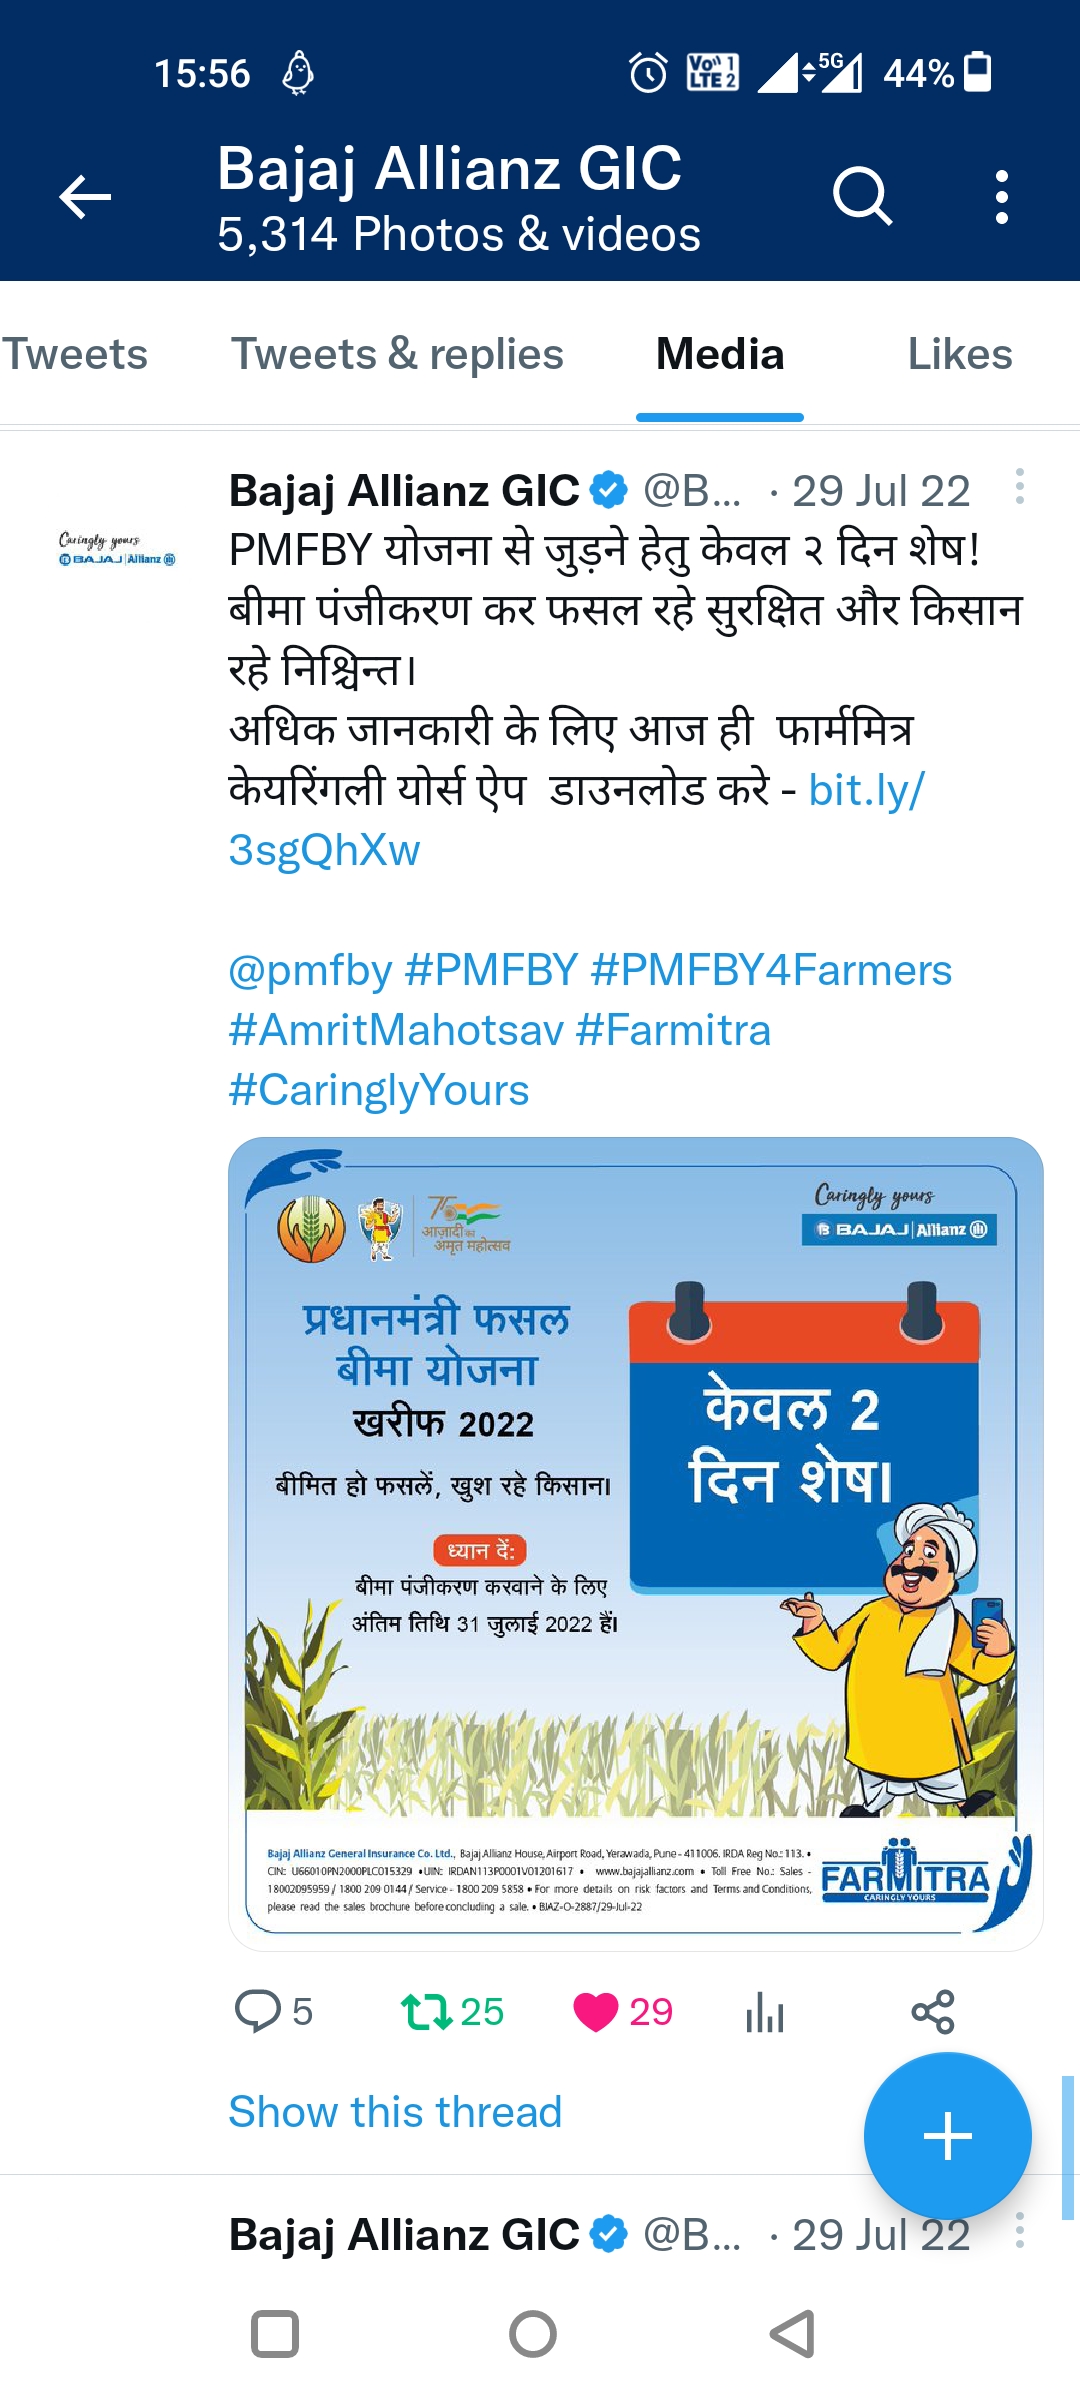Open the second tweet's more options menu
The height and width of the screenshot is (2400, 1080).
pos(1019,2231)
